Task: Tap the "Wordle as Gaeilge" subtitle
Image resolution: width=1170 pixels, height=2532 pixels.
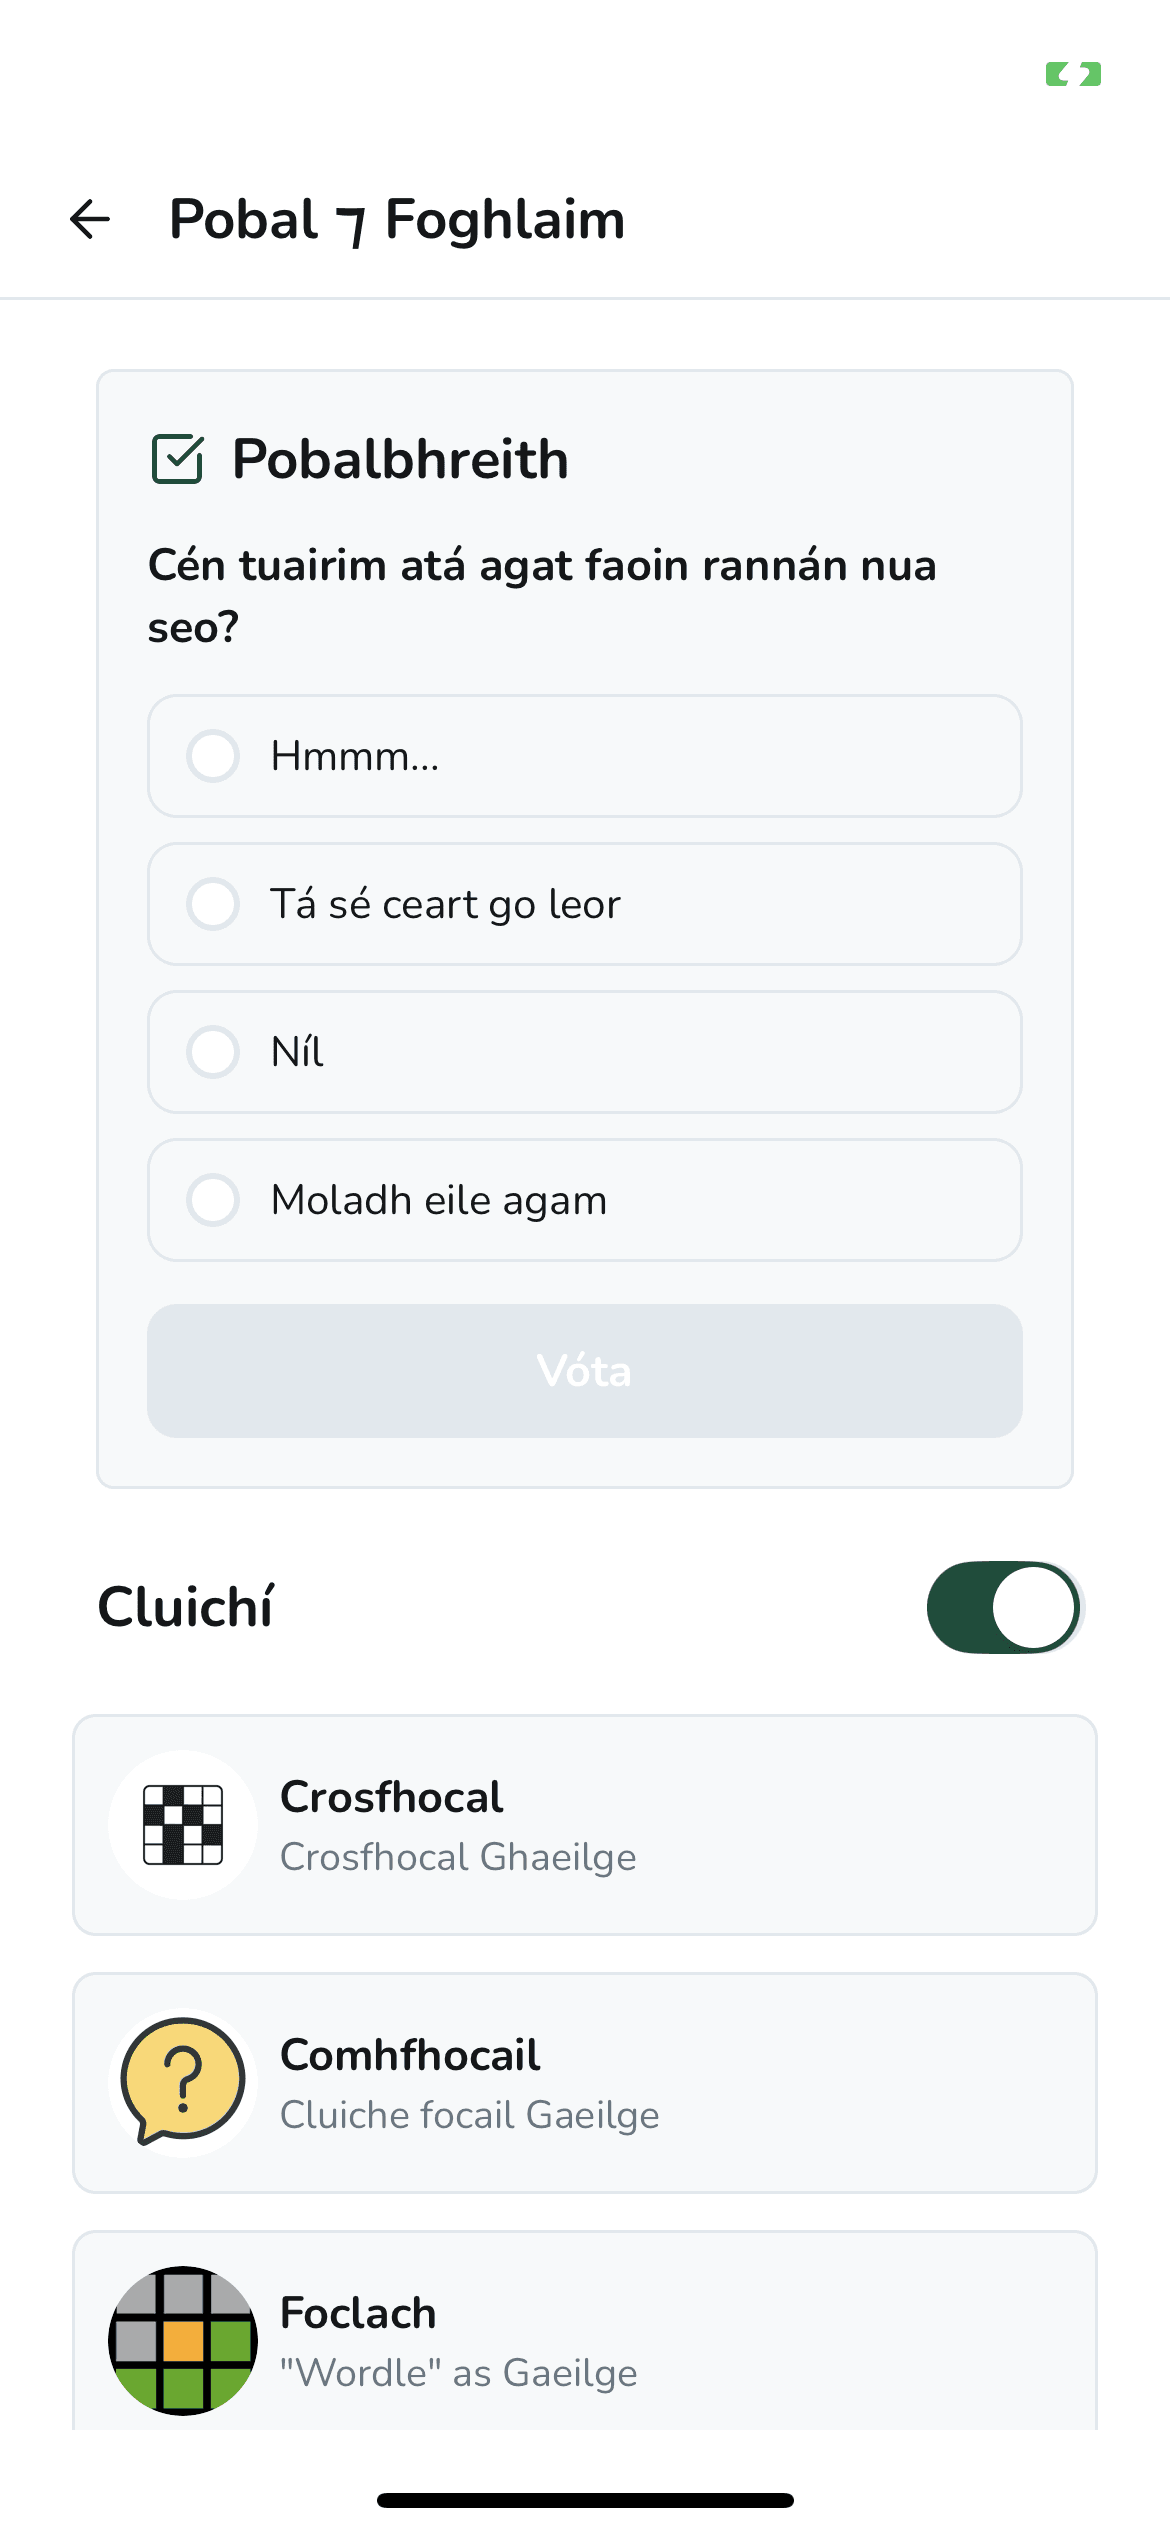Action: pyautogui.click(x=458, y=2373)
